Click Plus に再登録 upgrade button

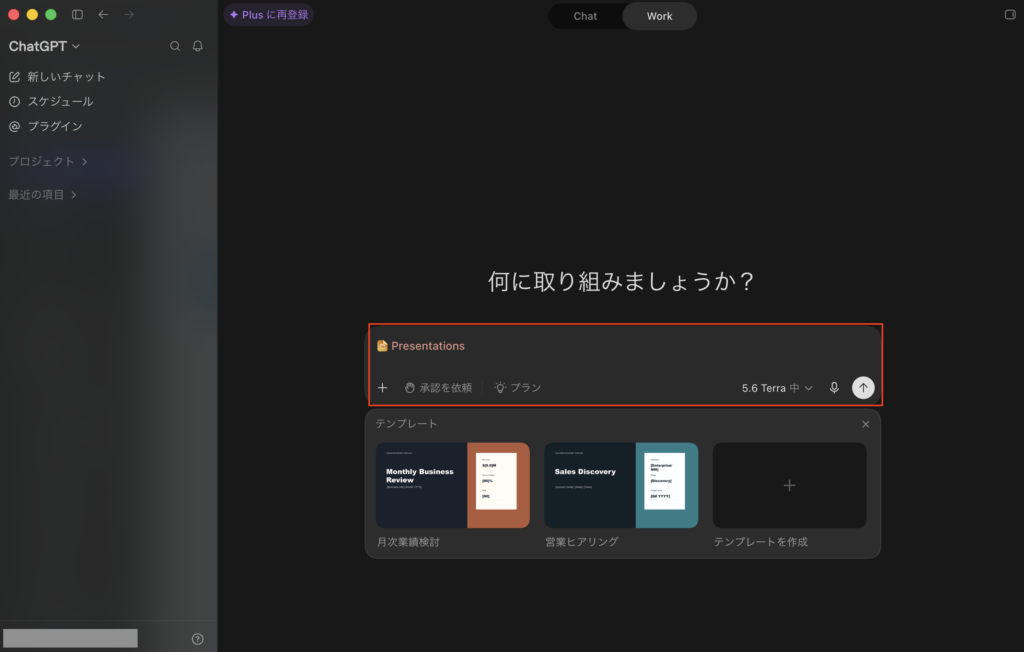268,14
